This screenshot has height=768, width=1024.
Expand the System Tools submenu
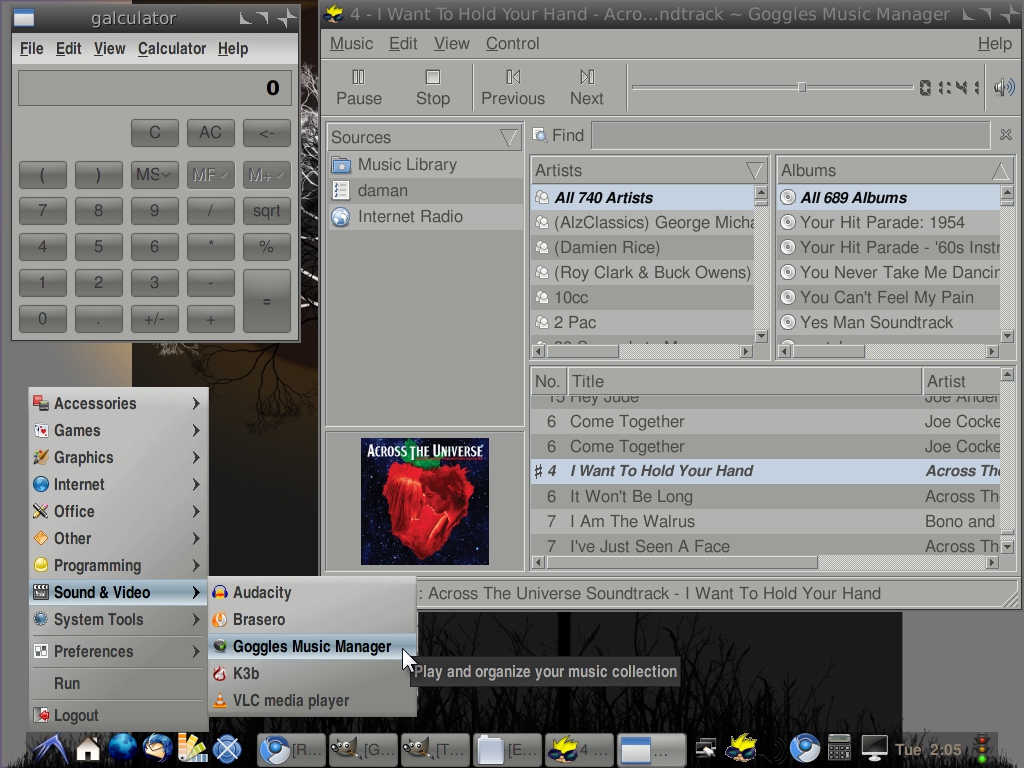coord(119,619)
